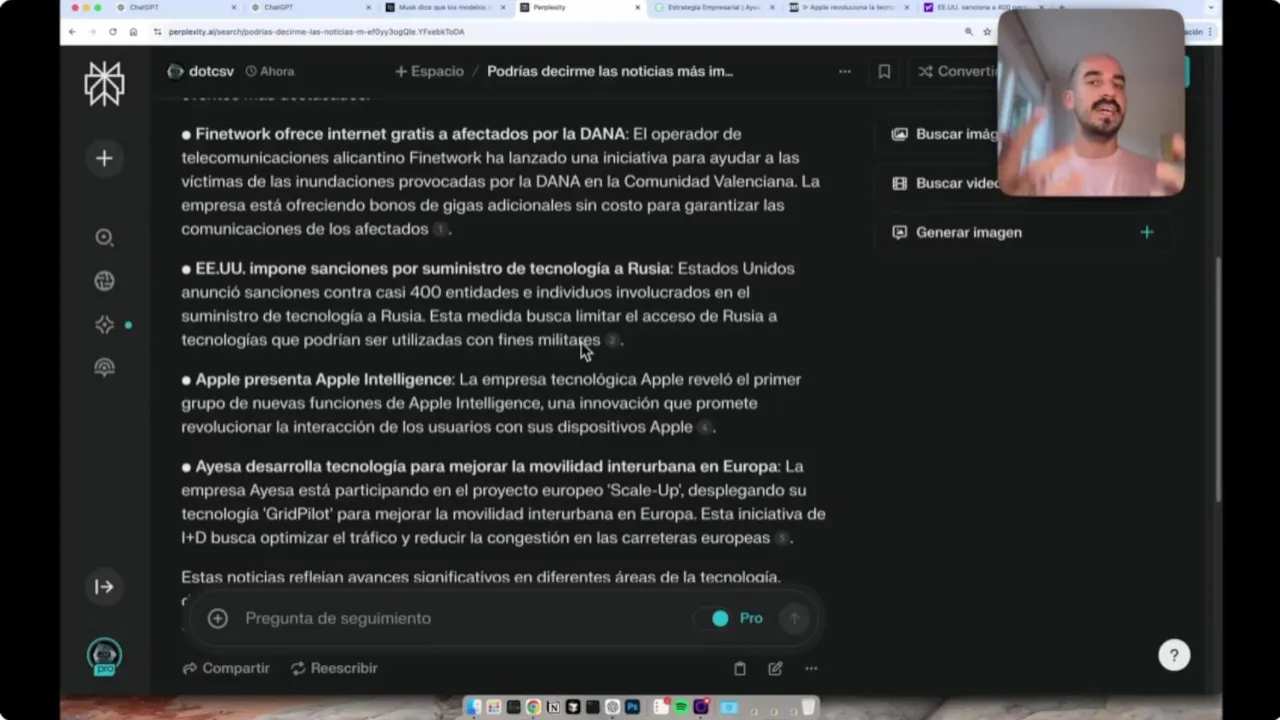The width and height of the screenshot is (1280, 720).
Task: Open citation 4 after the Apple Intelligence paragraph
Action: click(704, 427)
